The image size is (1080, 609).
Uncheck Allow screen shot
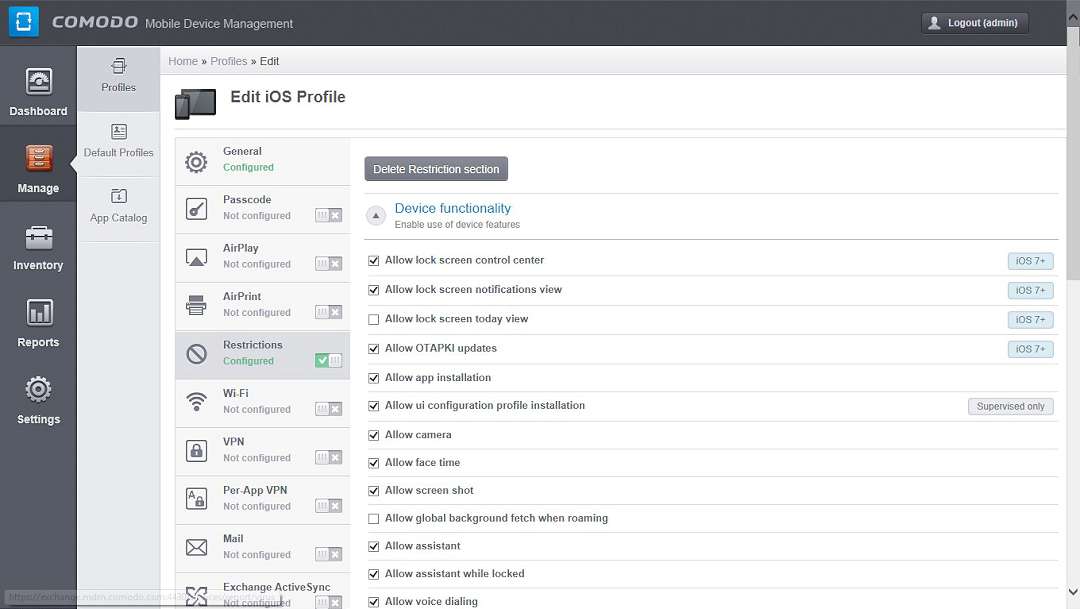coord(373,491)
